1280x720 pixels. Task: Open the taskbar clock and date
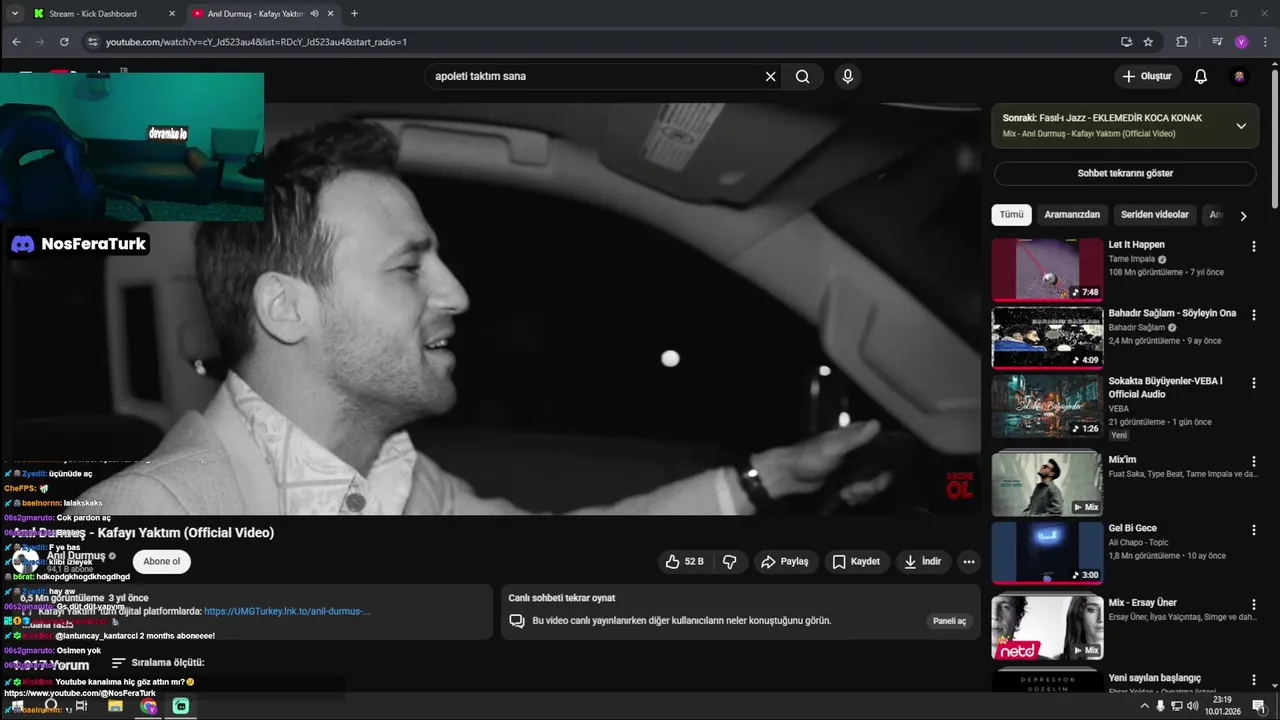point(1221,706)
